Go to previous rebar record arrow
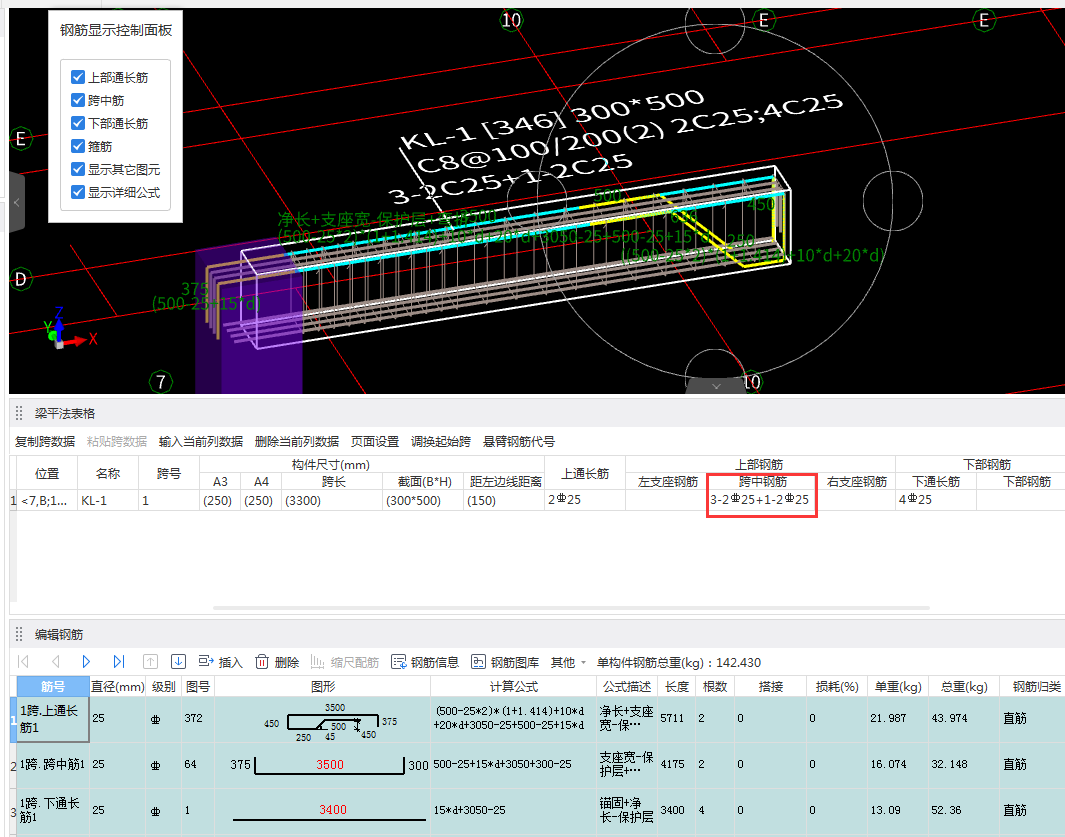1065x837 pixels. [56, 662]
